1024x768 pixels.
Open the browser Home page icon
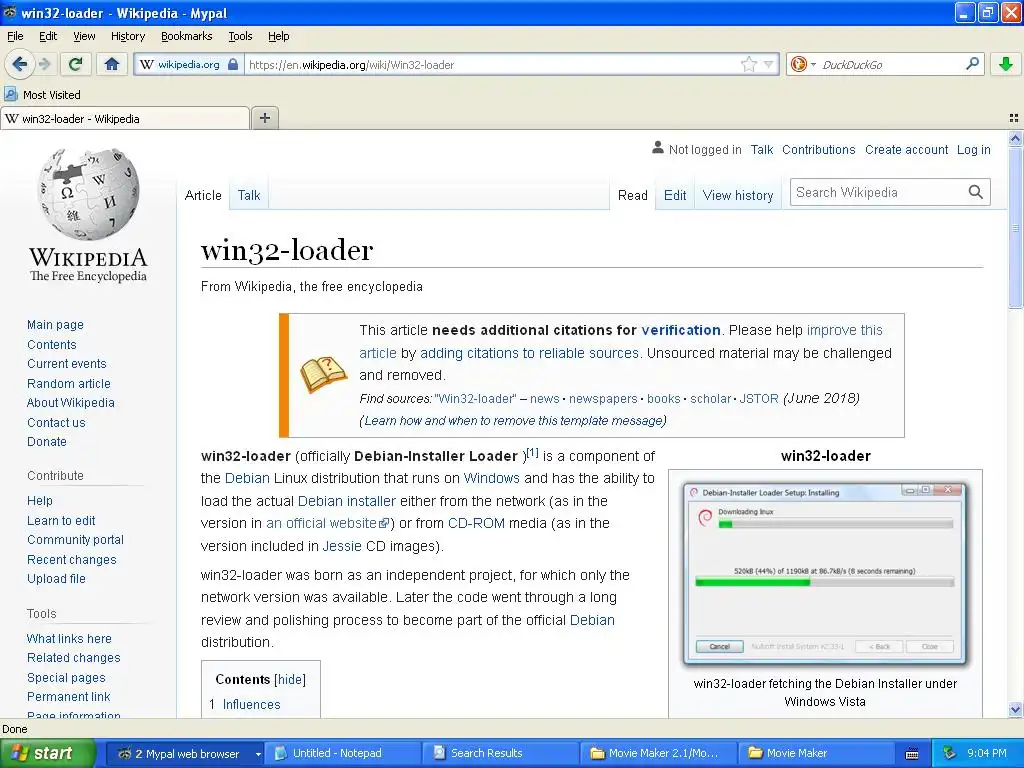point(112,64)
